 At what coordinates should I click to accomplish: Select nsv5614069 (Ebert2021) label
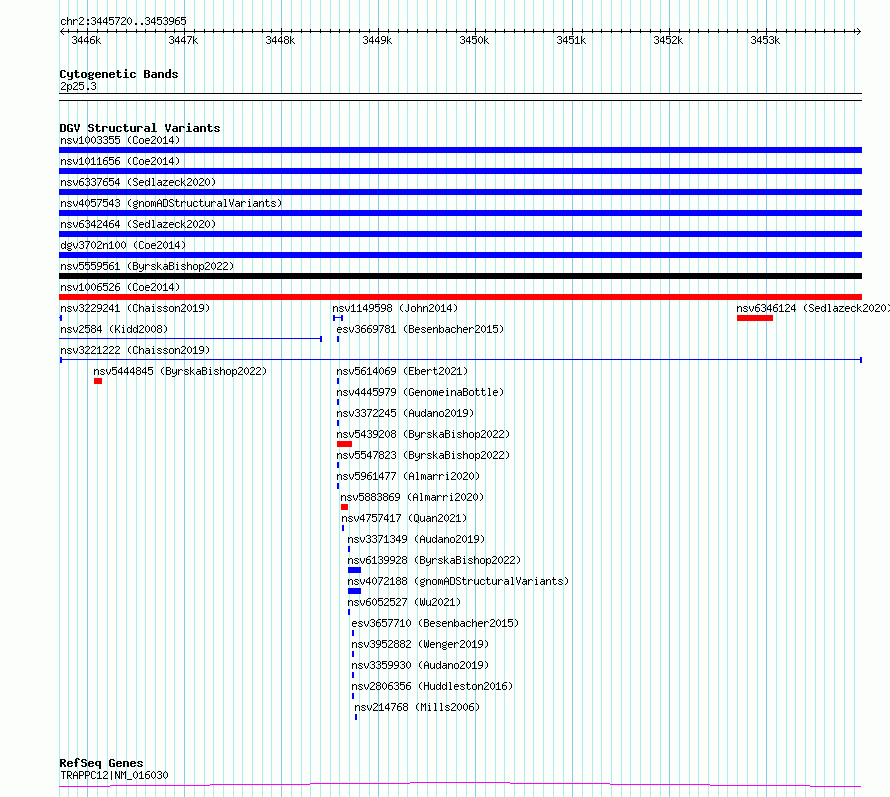tap(402, 371)
